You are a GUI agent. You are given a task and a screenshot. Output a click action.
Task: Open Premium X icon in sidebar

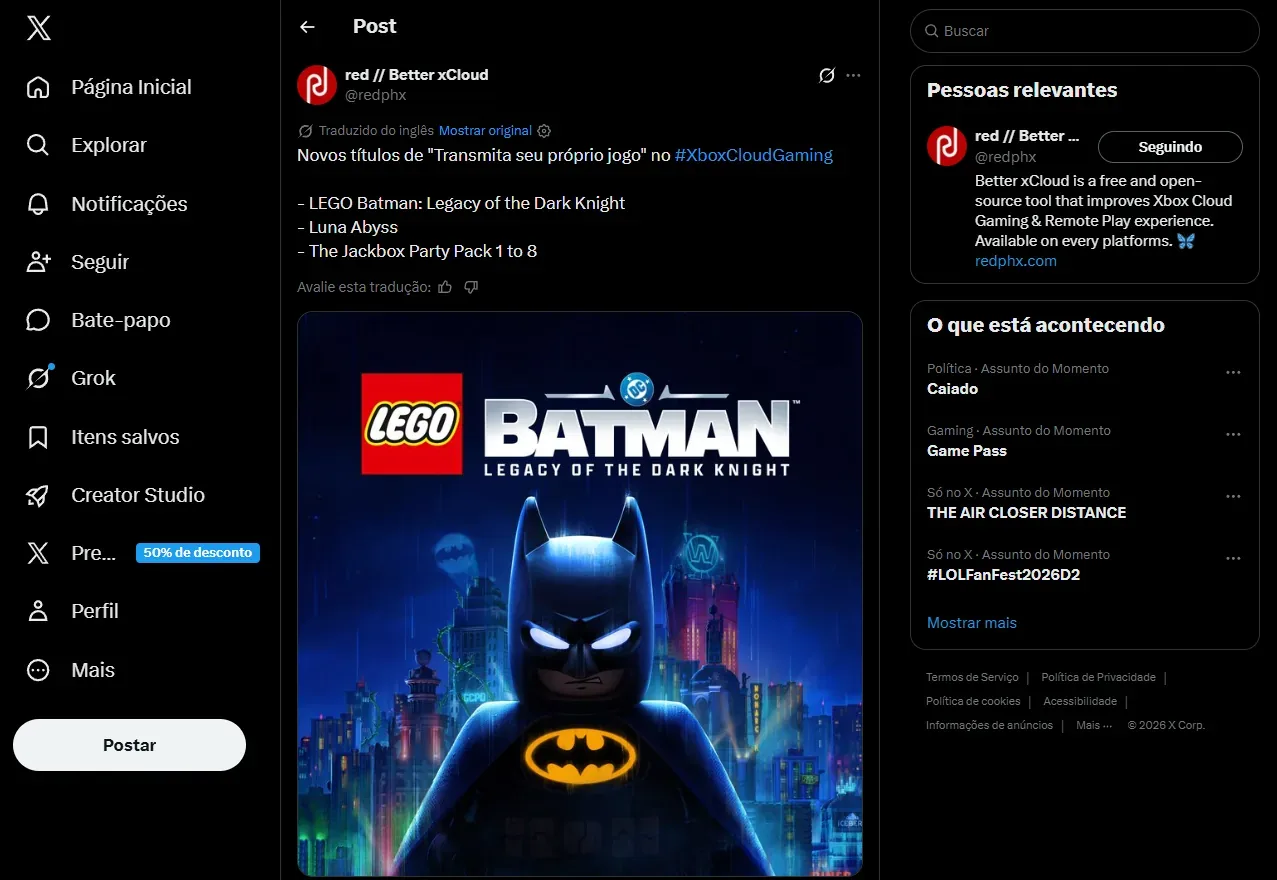tap(38, 553)
